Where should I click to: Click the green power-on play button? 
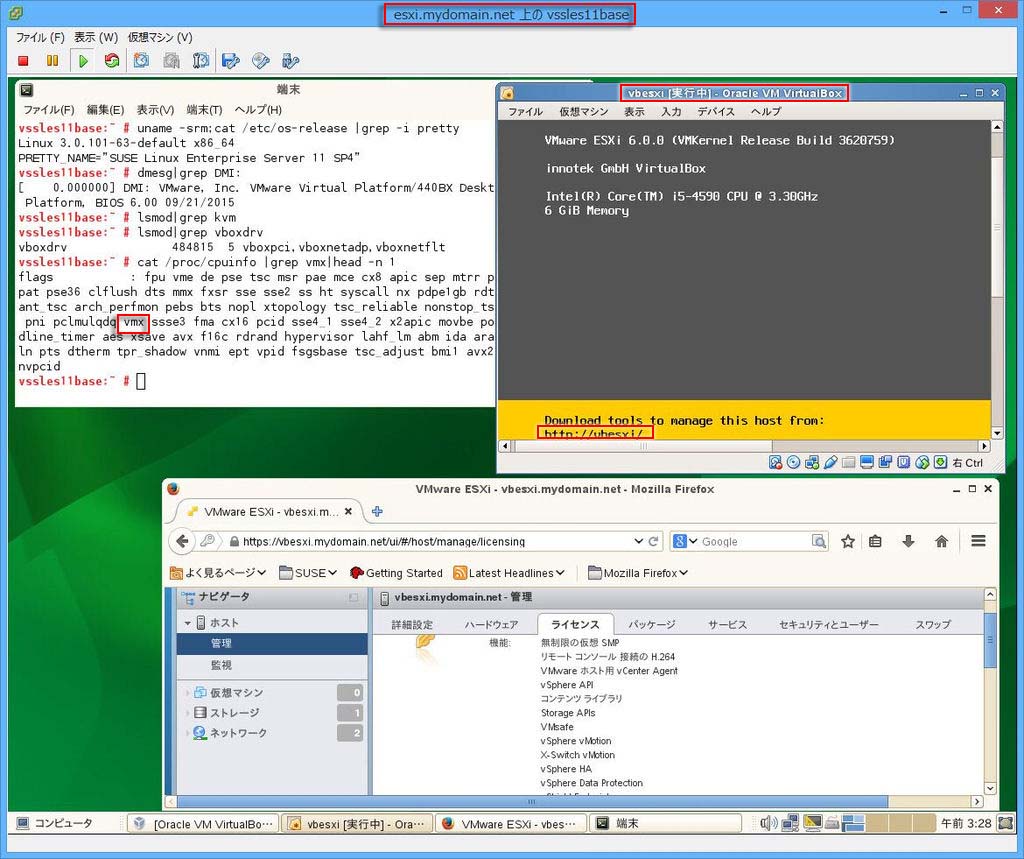tap(83, 61)
